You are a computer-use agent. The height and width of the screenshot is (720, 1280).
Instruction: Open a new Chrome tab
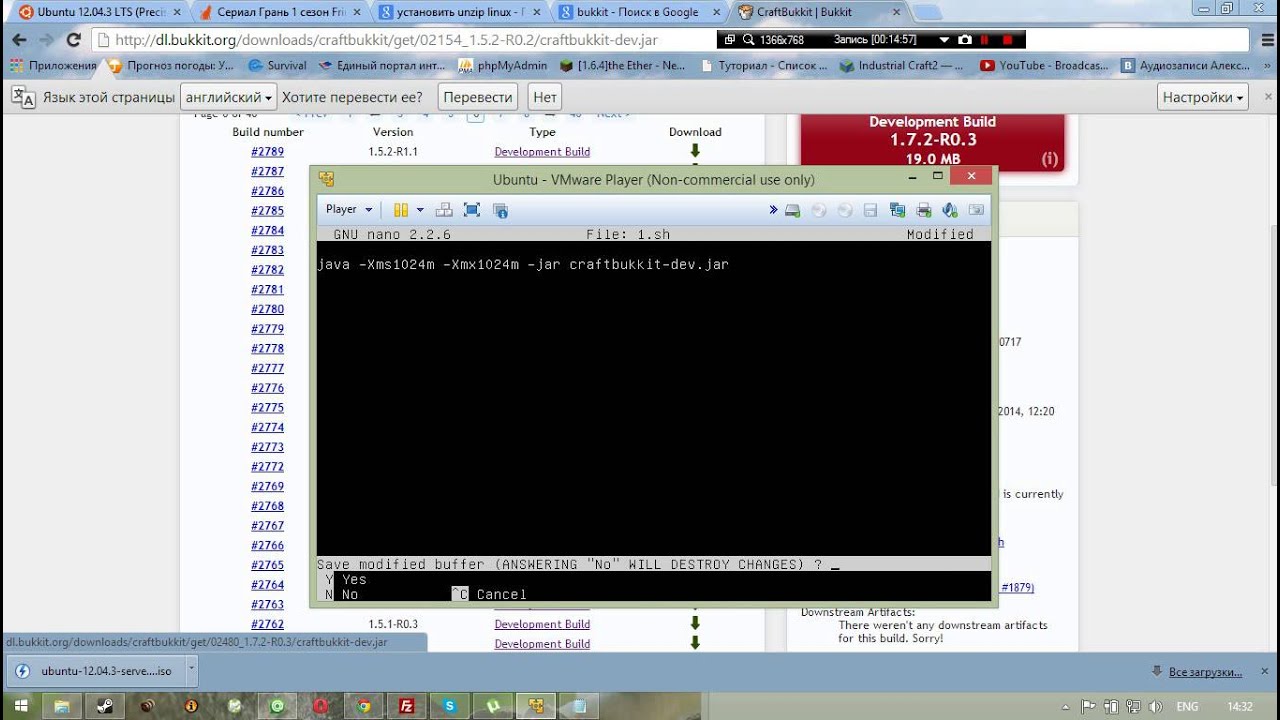[926, 13]
